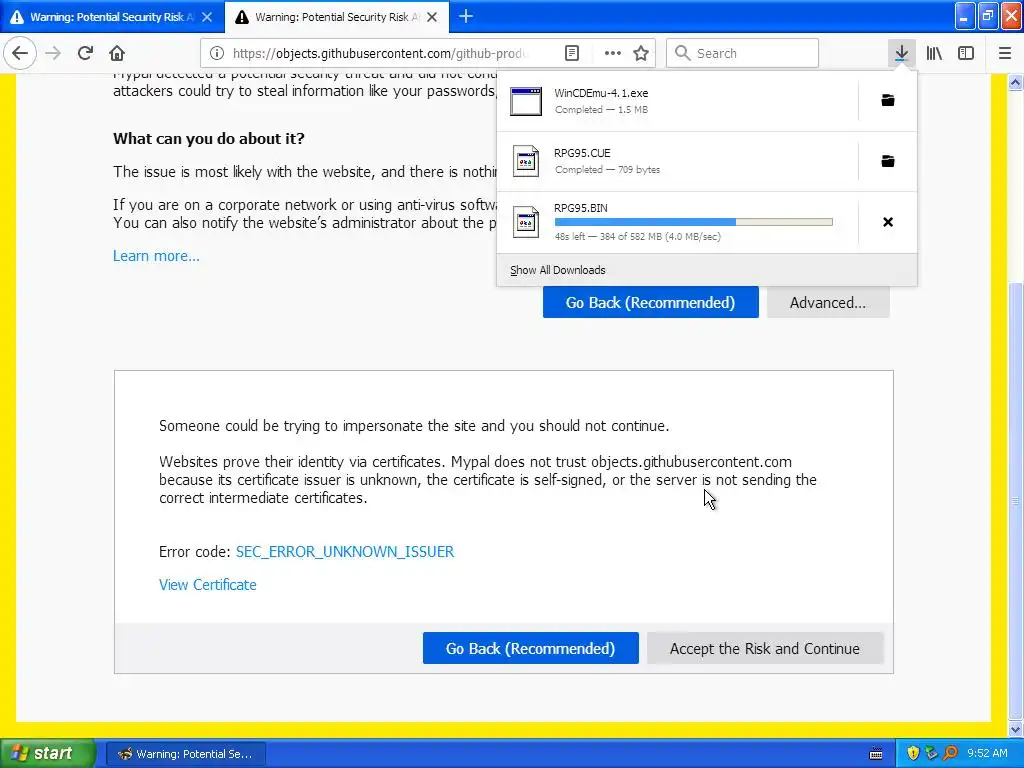
Task: Close the first warning tab
Action: click(207, 17)
